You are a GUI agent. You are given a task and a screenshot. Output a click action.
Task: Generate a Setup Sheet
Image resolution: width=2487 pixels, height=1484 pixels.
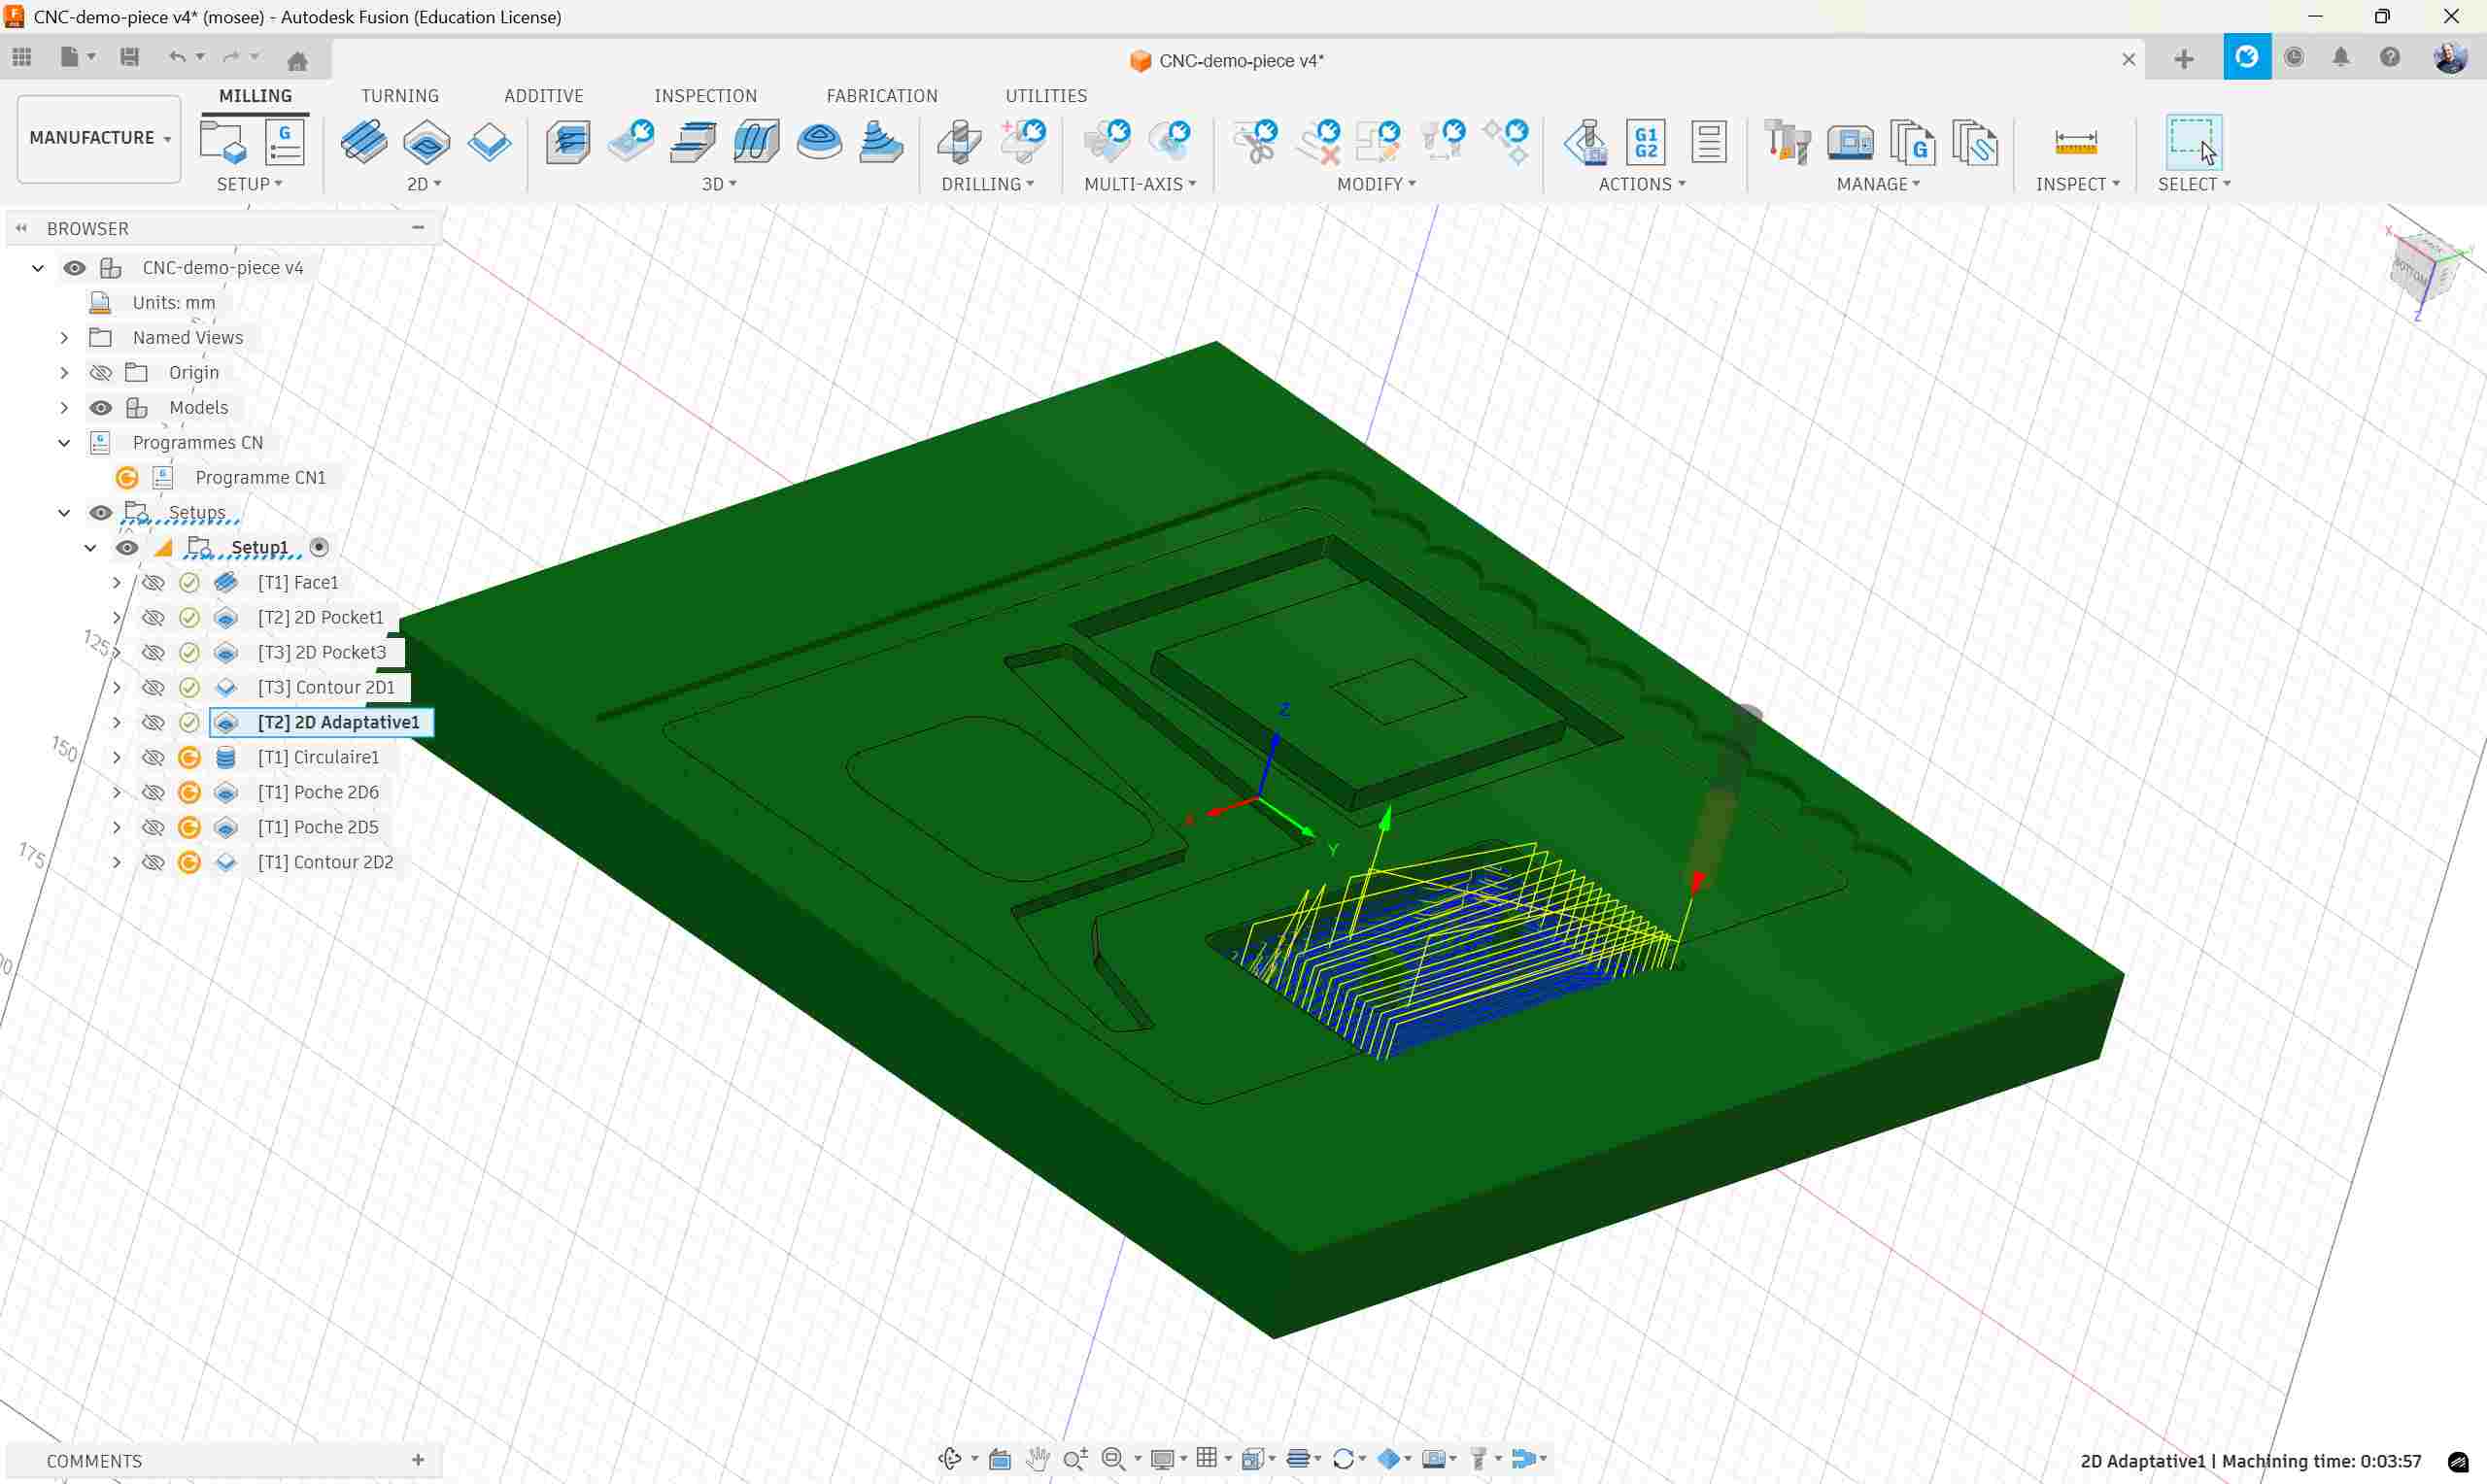tap(1709, 142)
